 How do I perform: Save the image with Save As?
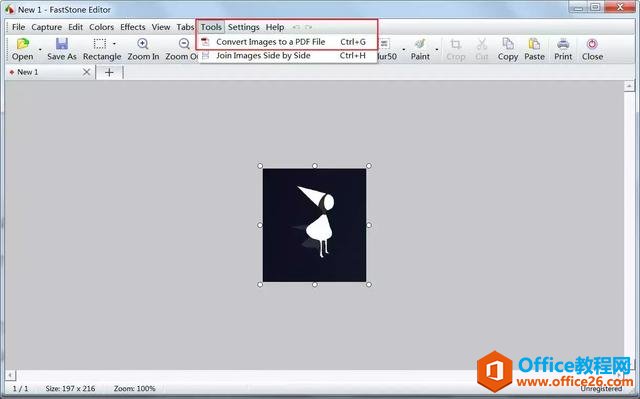[x=62, y=49]
